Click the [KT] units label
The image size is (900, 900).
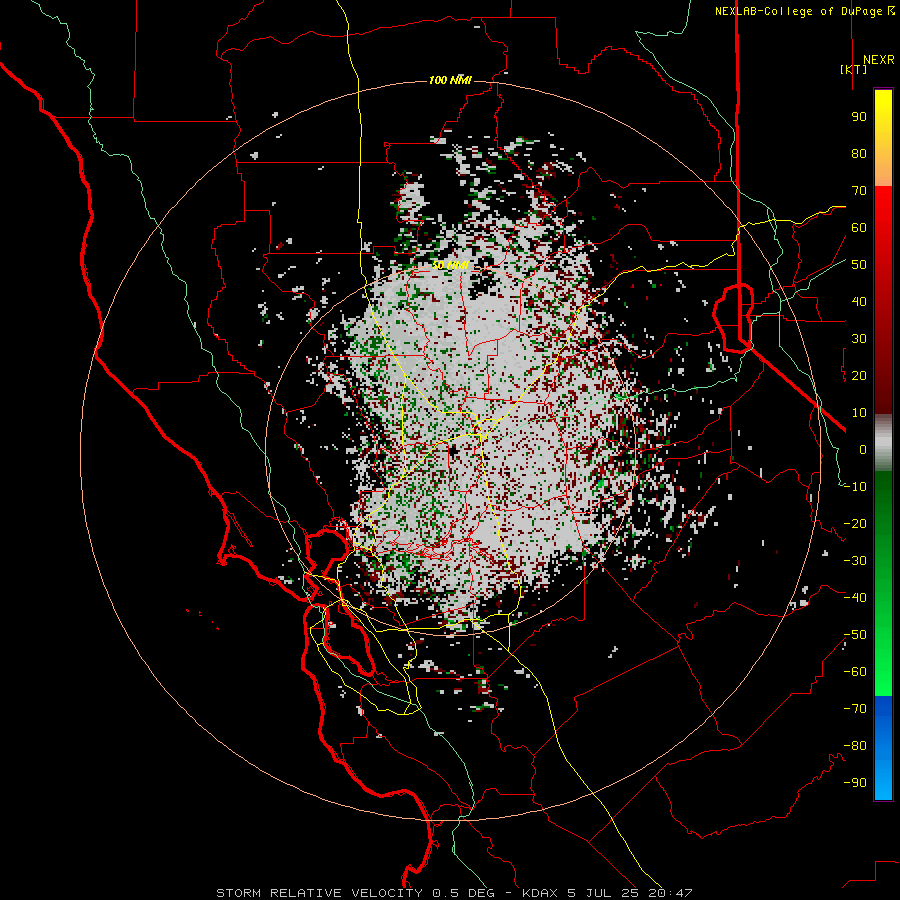854,69
